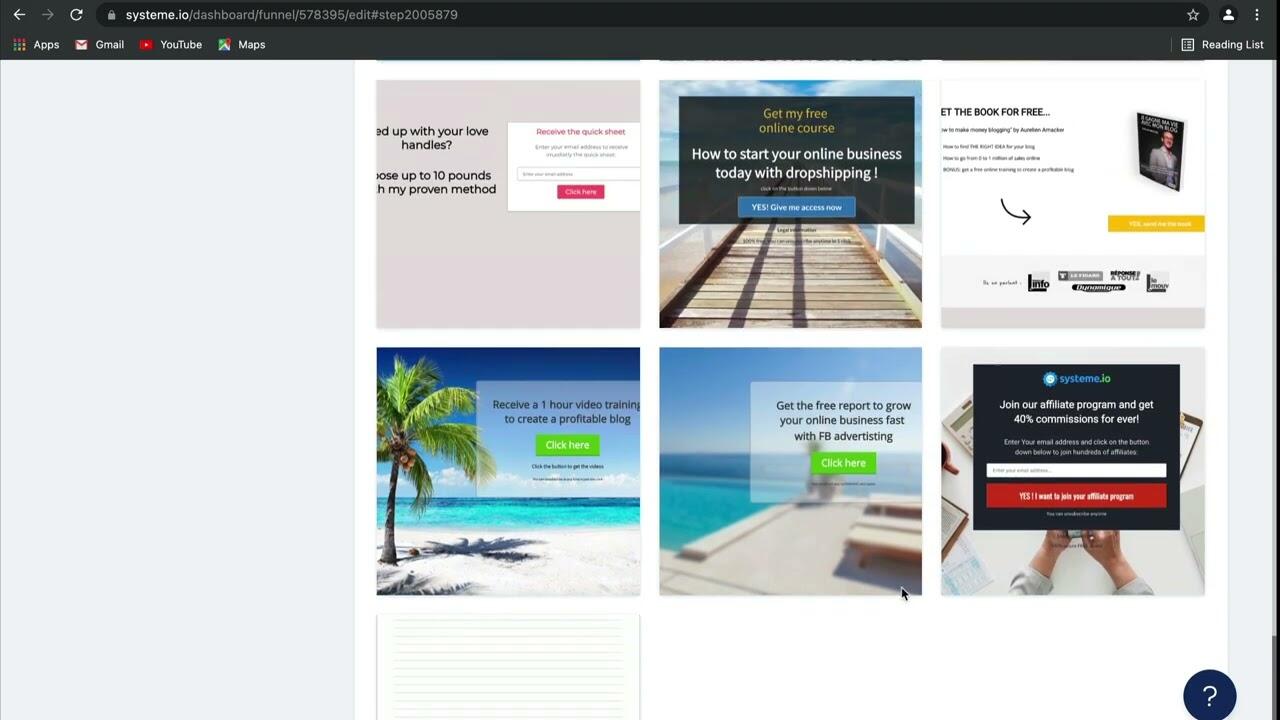Select the palm tree video training template

pos(508,471)
